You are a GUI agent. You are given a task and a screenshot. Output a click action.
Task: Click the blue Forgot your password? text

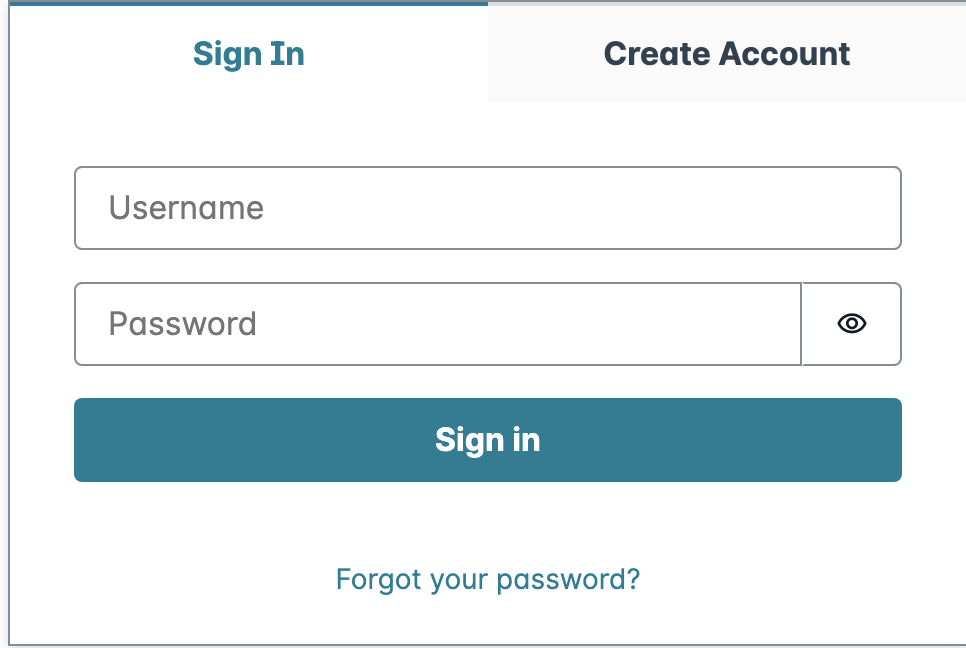pyautogui.click(x=488, y=580)
